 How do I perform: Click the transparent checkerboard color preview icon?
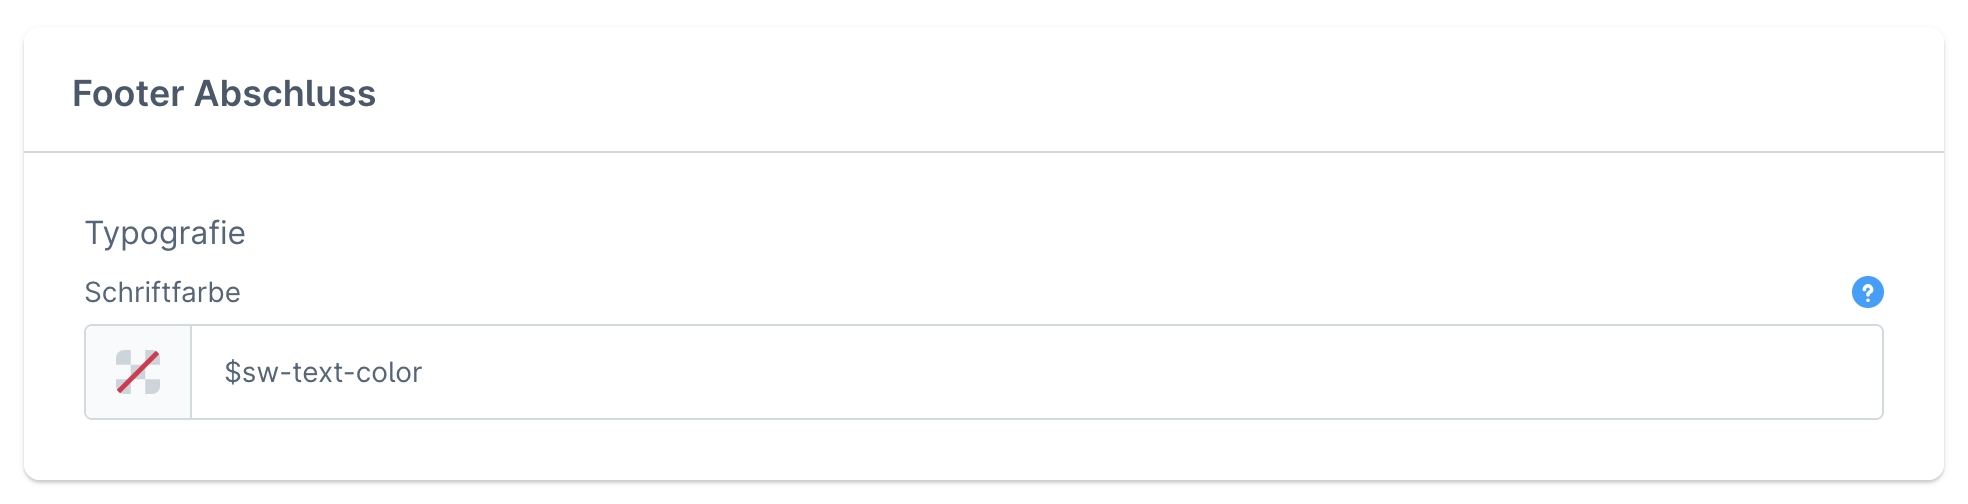point(138,372)
